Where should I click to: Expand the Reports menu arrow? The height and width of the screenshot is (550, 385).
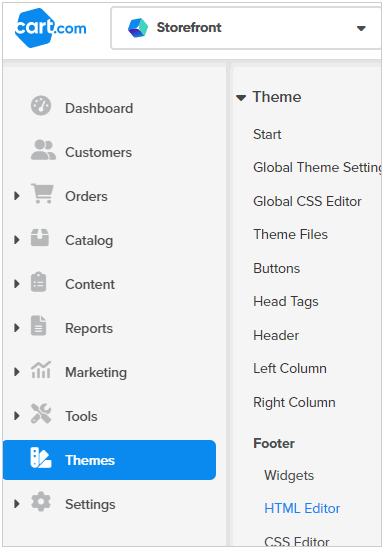coord(16,328)
